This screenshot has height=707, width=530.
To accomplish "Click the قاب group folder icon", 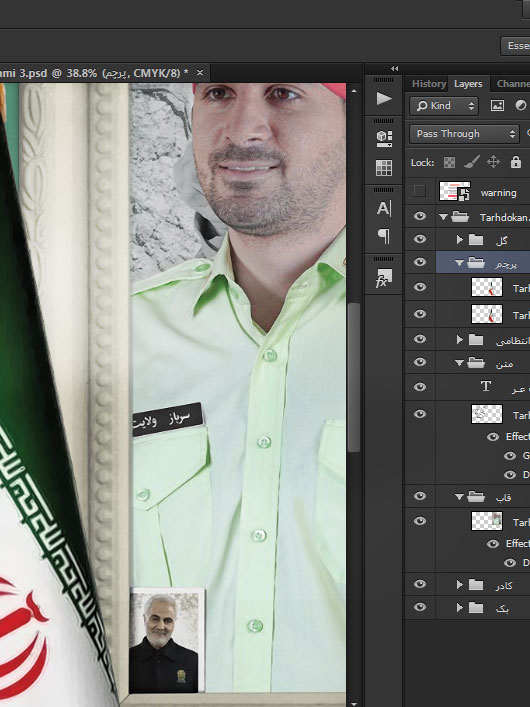I will pyautogui.click(x=476, y=497).
